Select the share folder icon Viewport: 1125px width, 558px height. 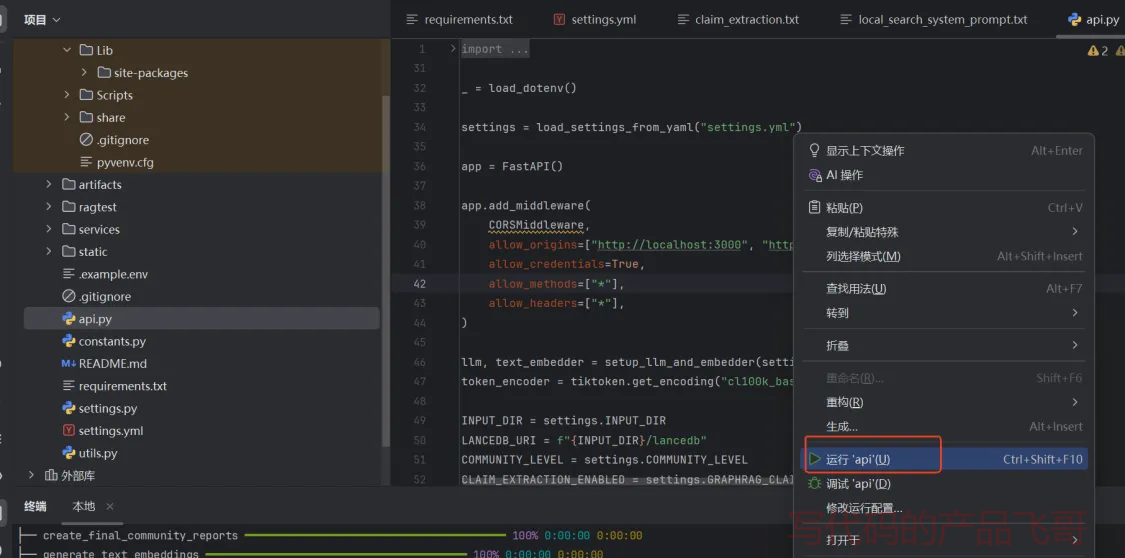[x=86, y=117]
